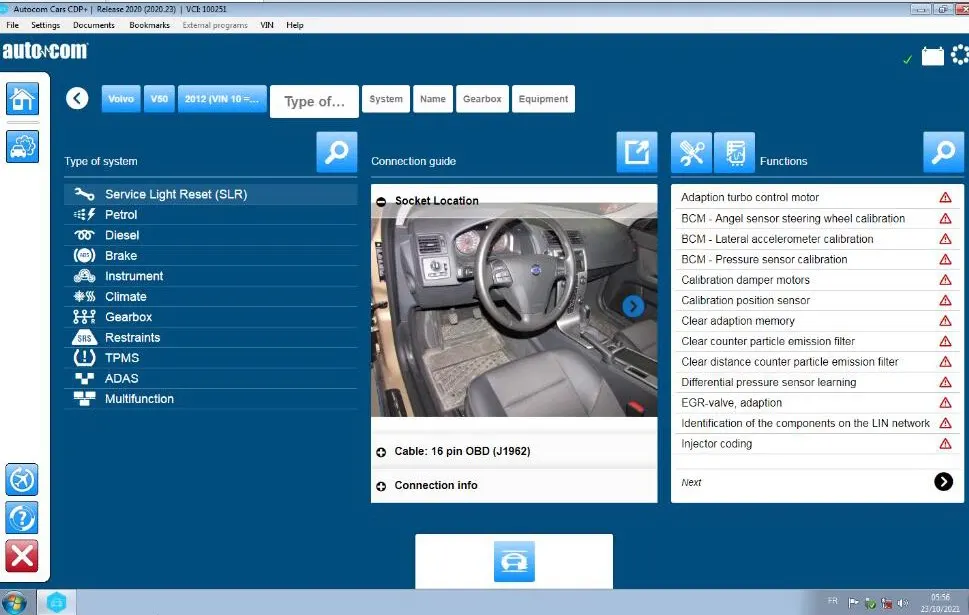
Task: Click the green checkmark VCI status
Action: [908, 59]
